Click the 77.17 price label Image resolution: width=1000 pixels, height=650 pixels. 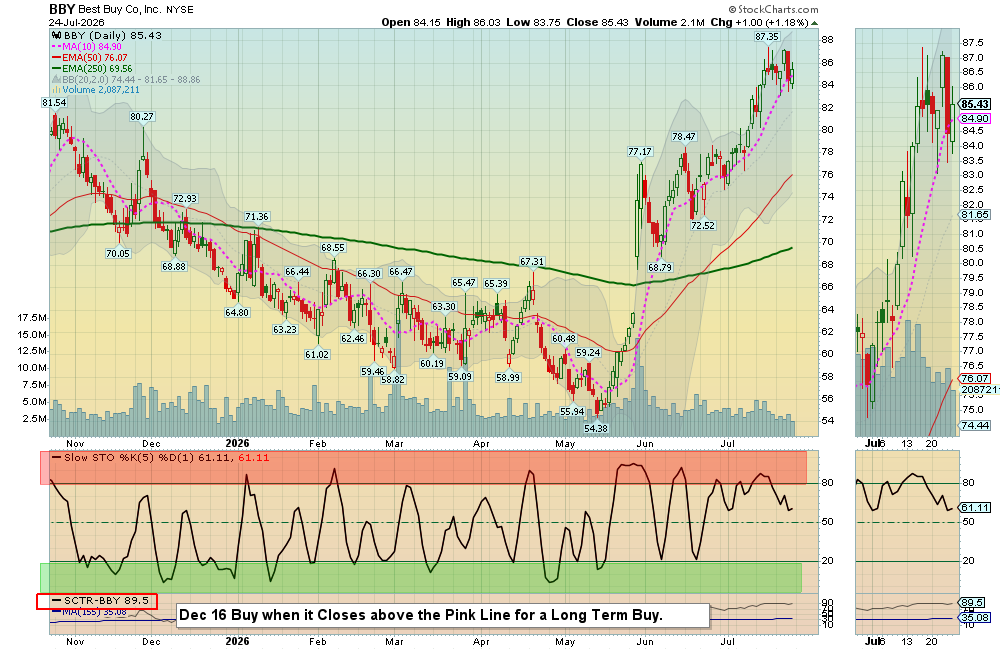click(x=640, y=151)
